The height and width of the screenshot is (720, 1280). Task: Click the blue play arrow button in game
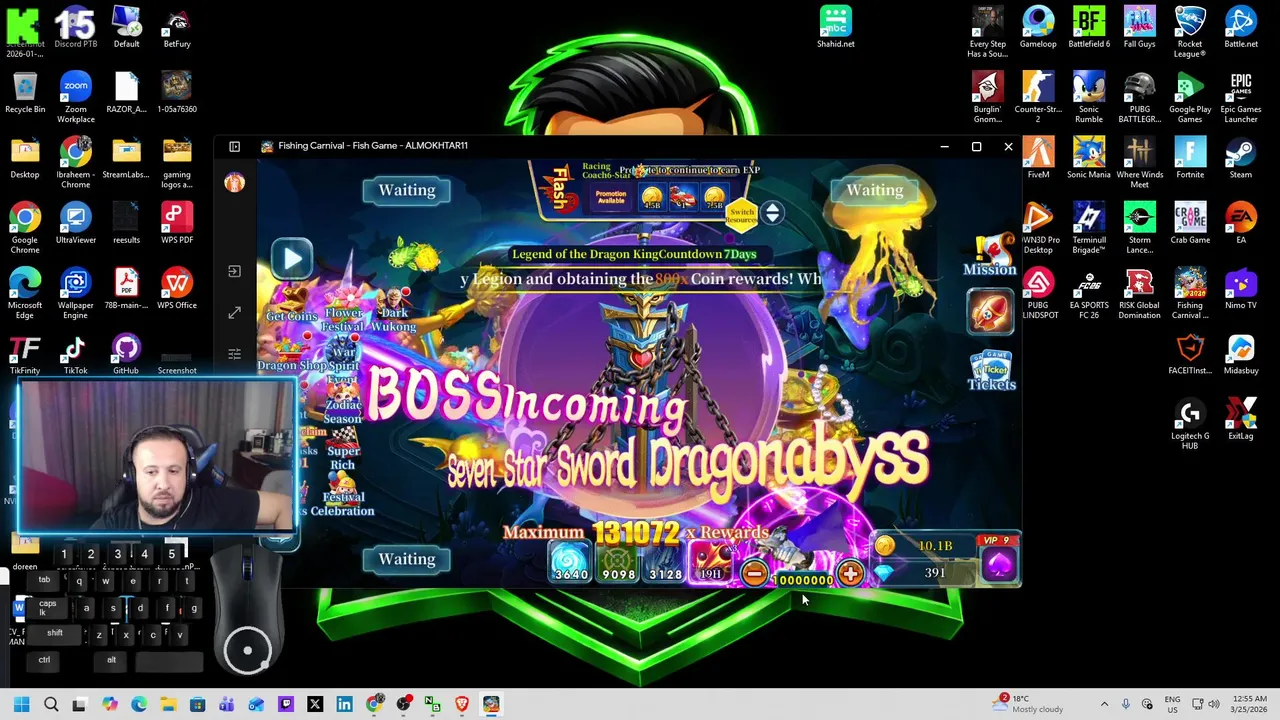coord(292,259)
